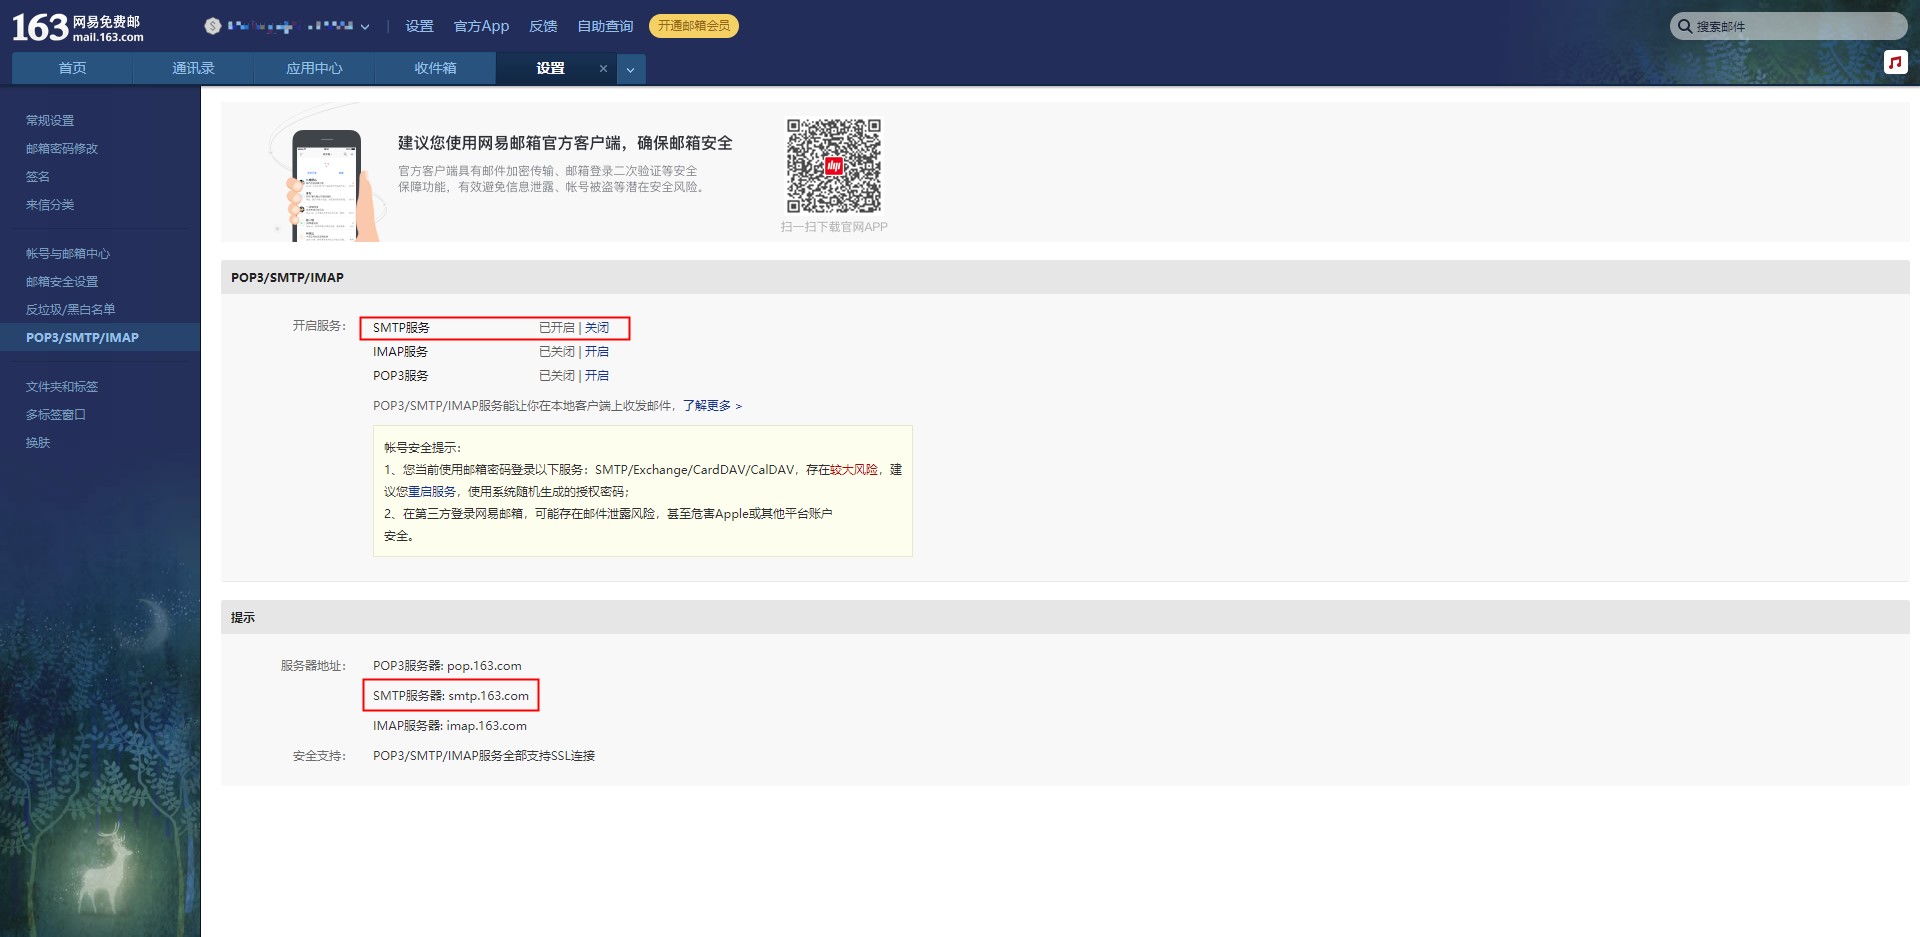Open 文件夹和标签 in sidebar

(62, 386)
